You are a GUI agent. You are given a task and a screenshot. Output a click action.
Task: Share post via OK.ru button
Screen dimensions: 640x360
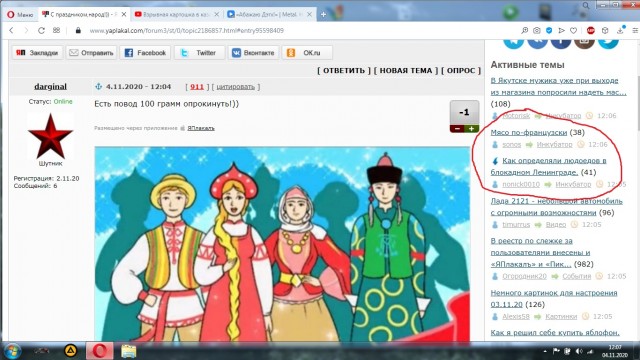click(307, 53)
